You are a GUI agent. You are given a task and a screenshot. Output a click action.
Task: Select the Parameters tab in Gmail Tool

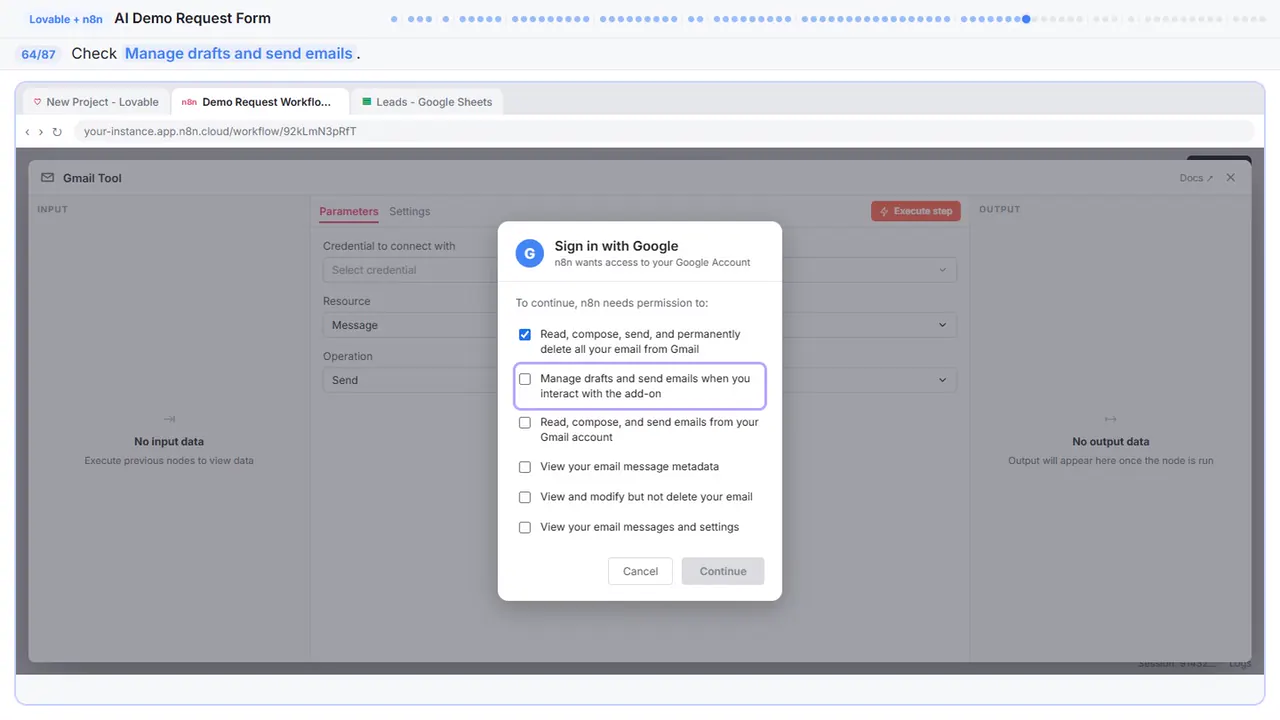349,212
